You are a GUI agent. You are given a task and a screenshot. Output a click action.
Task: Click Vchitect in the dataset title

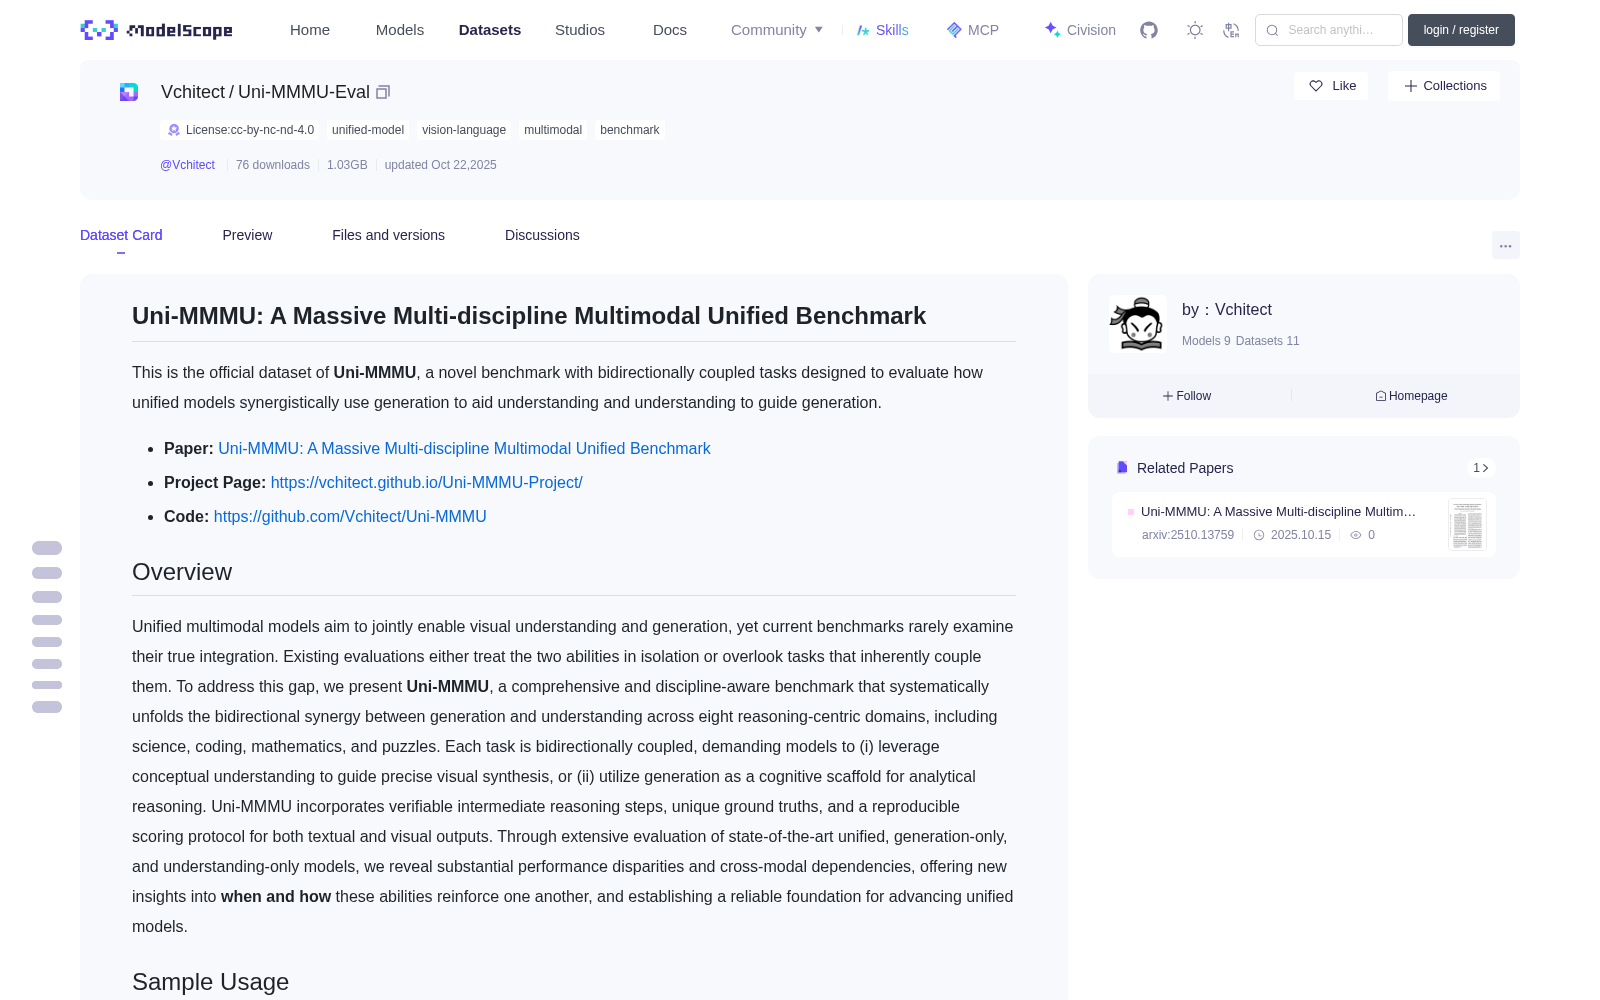(x=193, y=92)
